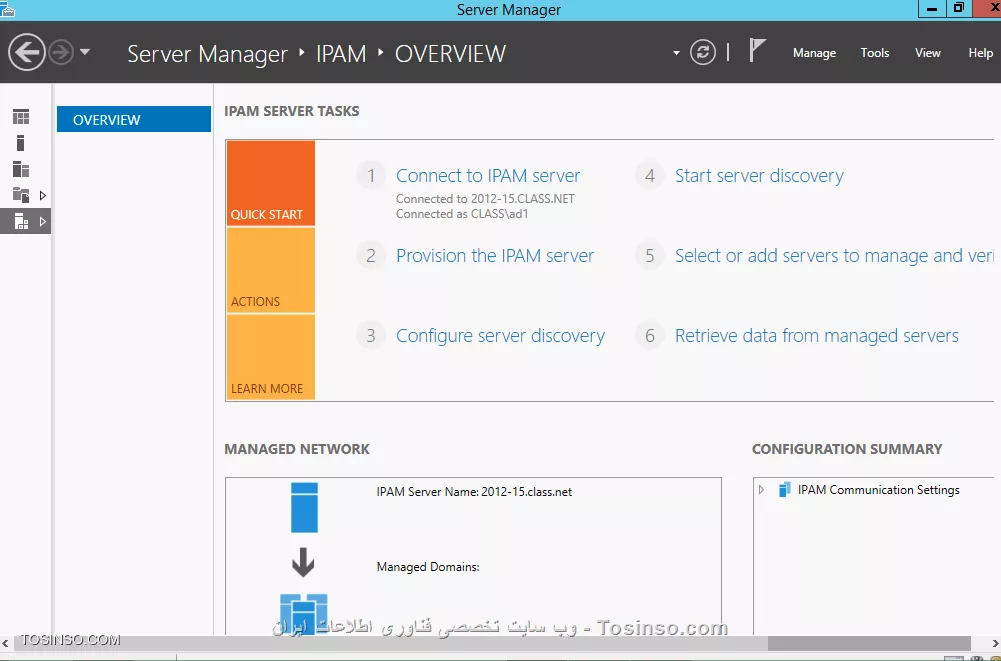Click the Refresh icon in header
This screenshot has width=1001, height=661.
[x=703, y=52]
